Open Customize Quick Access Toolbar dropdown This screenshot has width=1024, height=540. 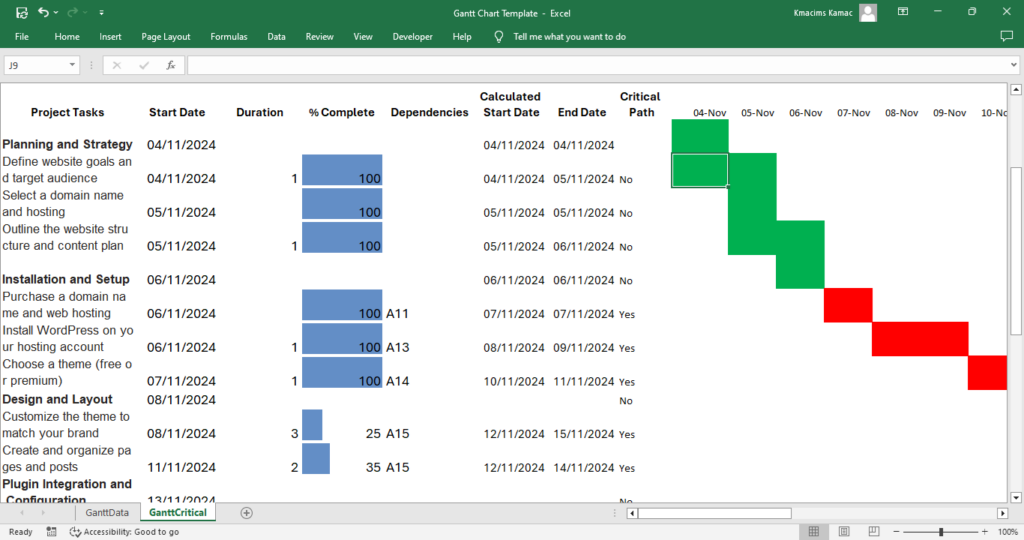[x=101, y=12]
